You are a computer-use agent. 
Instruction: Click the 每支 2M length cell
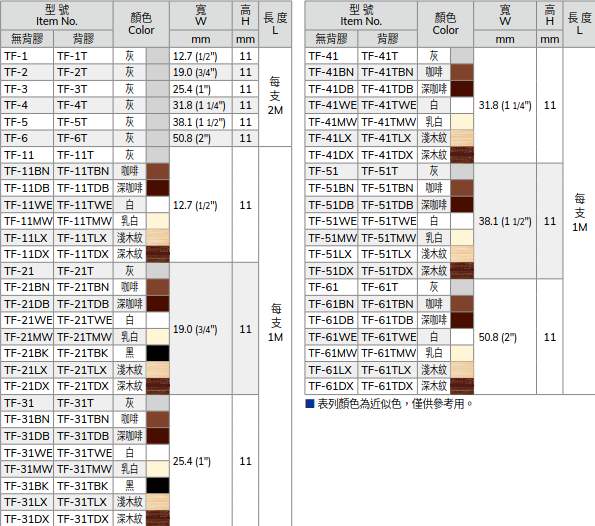[275, 97]
